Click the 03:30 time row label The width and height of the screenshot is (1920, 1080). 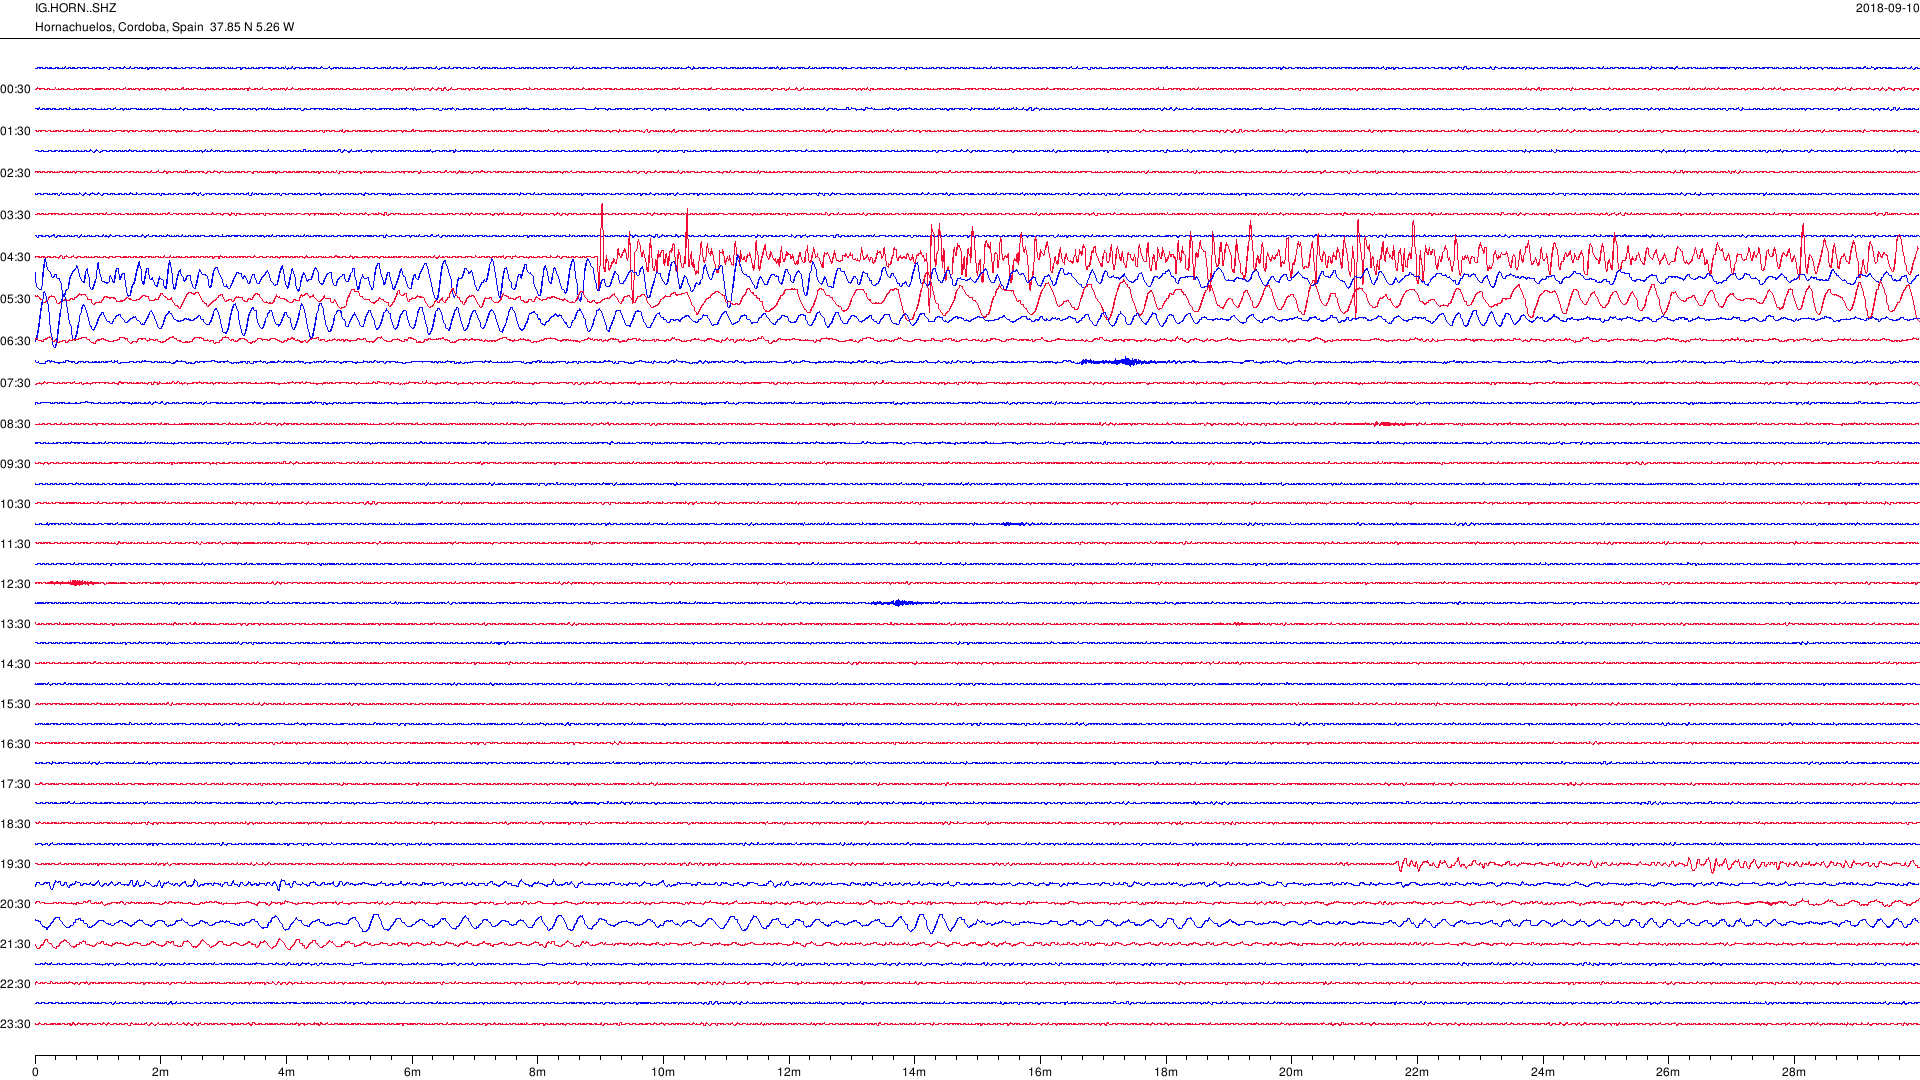pyautogui.click(x=15, y=215)
